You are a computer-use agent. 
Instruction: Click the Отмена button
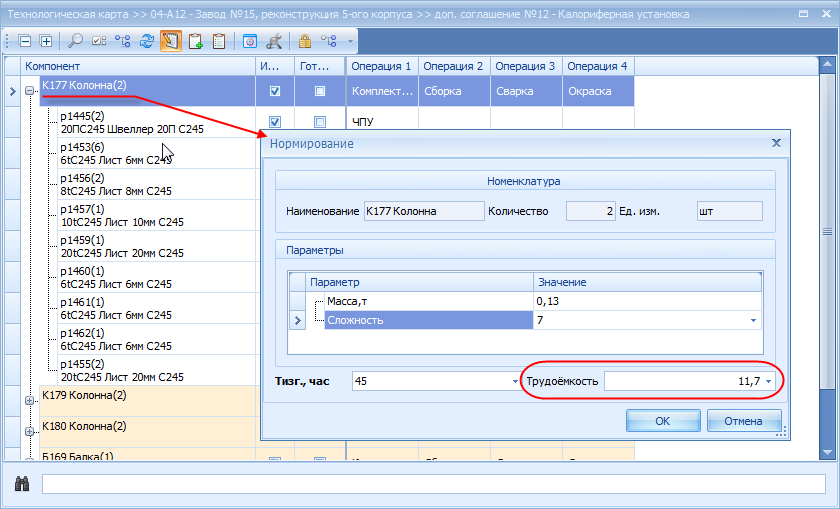pos(744,421)
